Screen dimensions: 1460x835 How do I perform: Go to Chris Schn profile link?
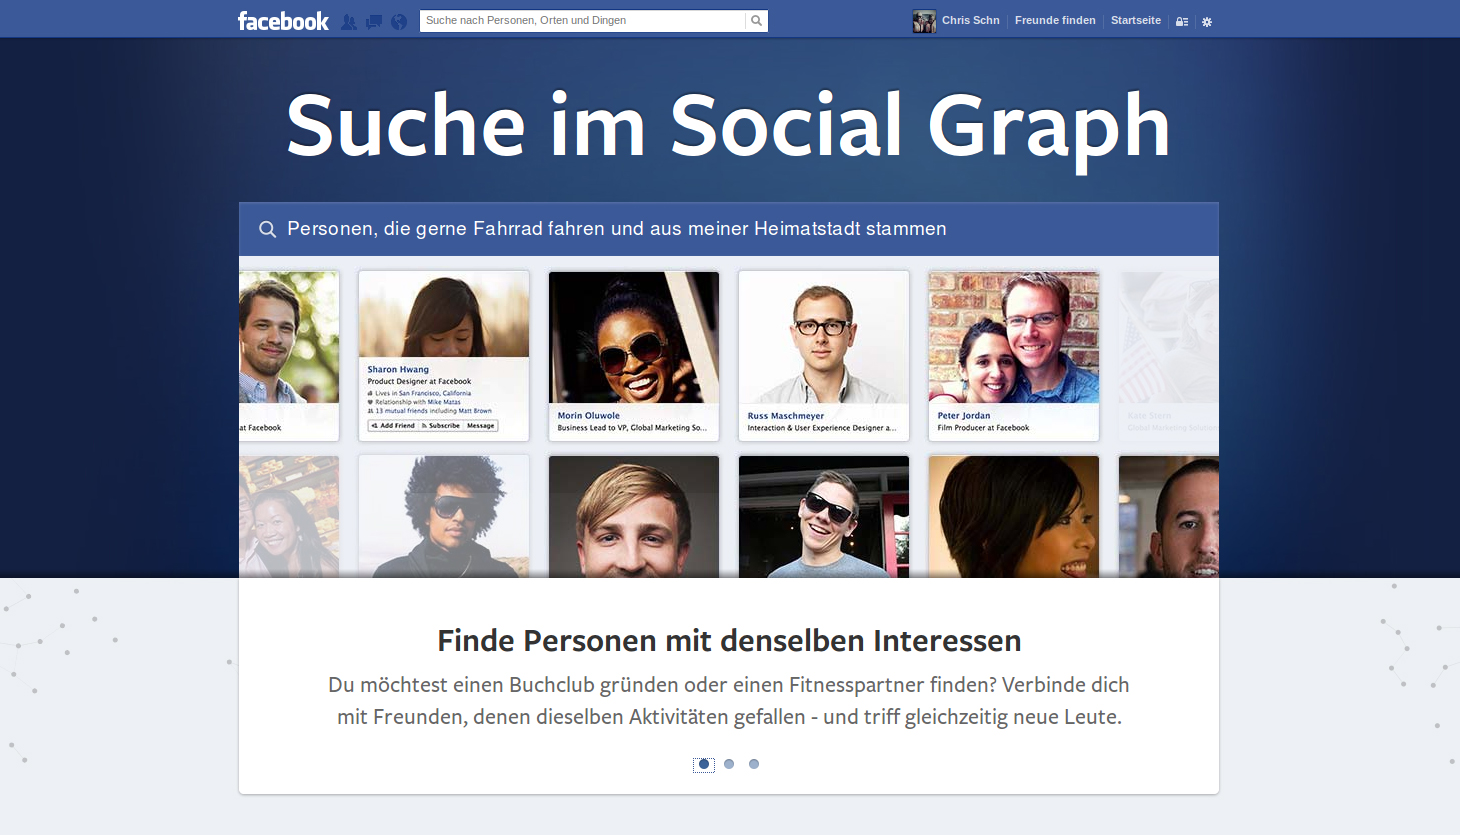[x=970, y=20]
